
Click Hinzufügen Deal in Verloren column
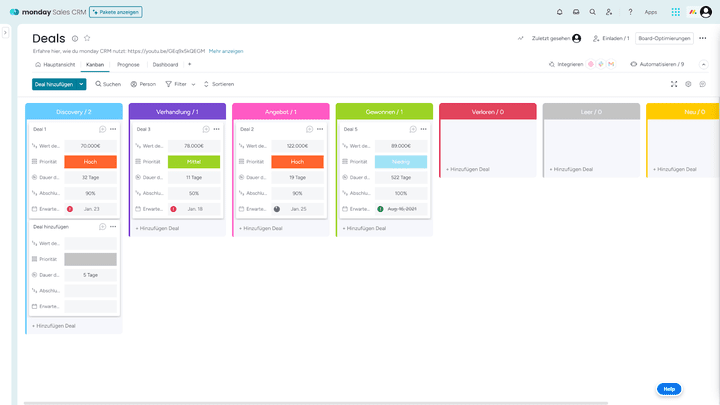click(468, 169)
